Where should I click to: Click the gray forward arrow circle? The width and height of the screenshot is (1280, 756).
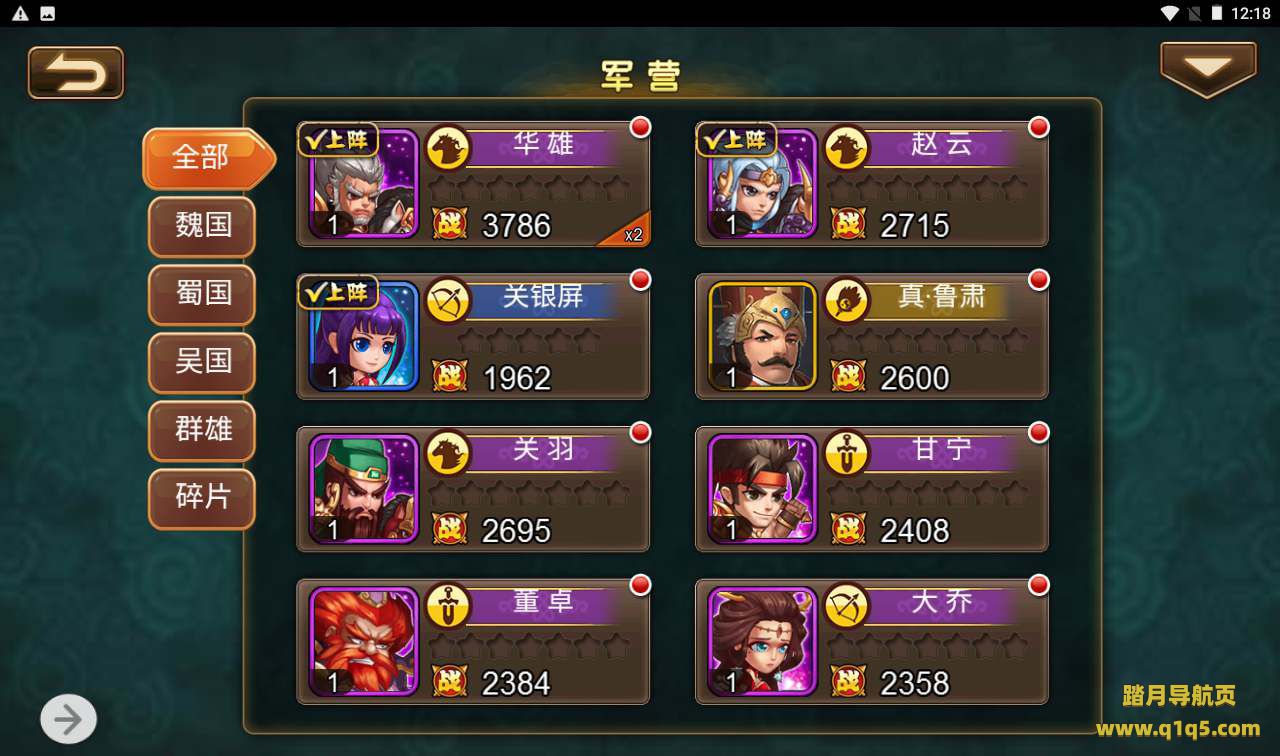pos(68,719)
